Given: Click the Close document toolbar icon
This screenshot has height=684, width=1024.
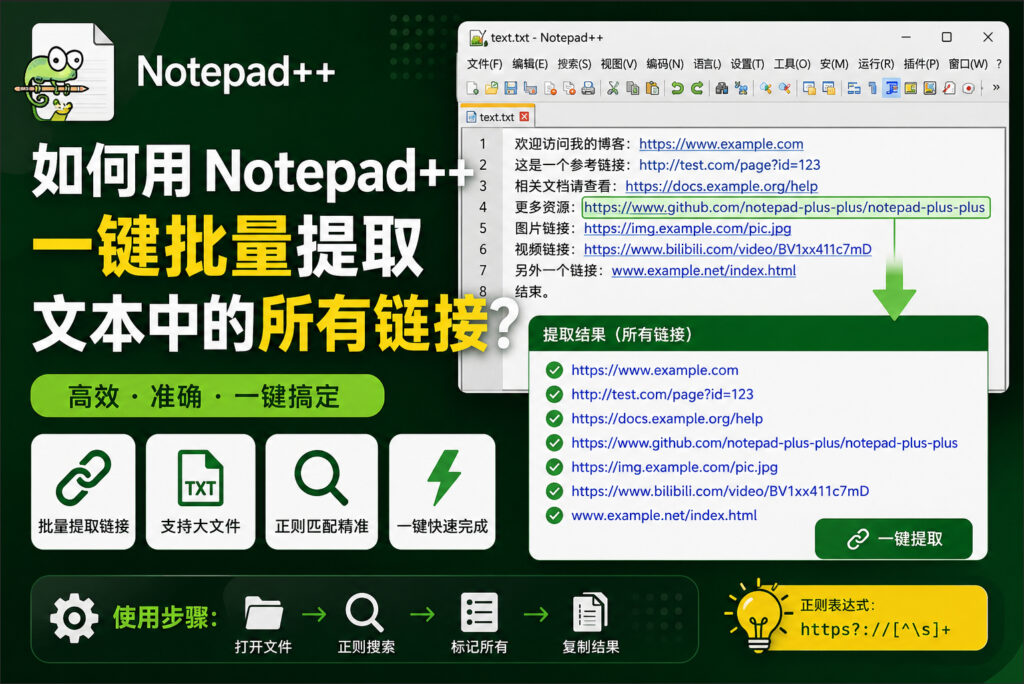Looking at the screenshot, I should pos(550,88).
